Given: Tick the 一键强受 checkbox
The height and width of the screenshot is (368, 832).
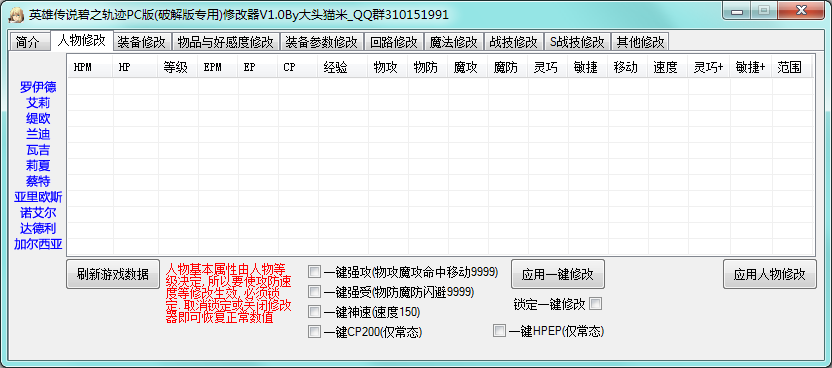Looking at the screenshot, I should (x=314, y=292).
